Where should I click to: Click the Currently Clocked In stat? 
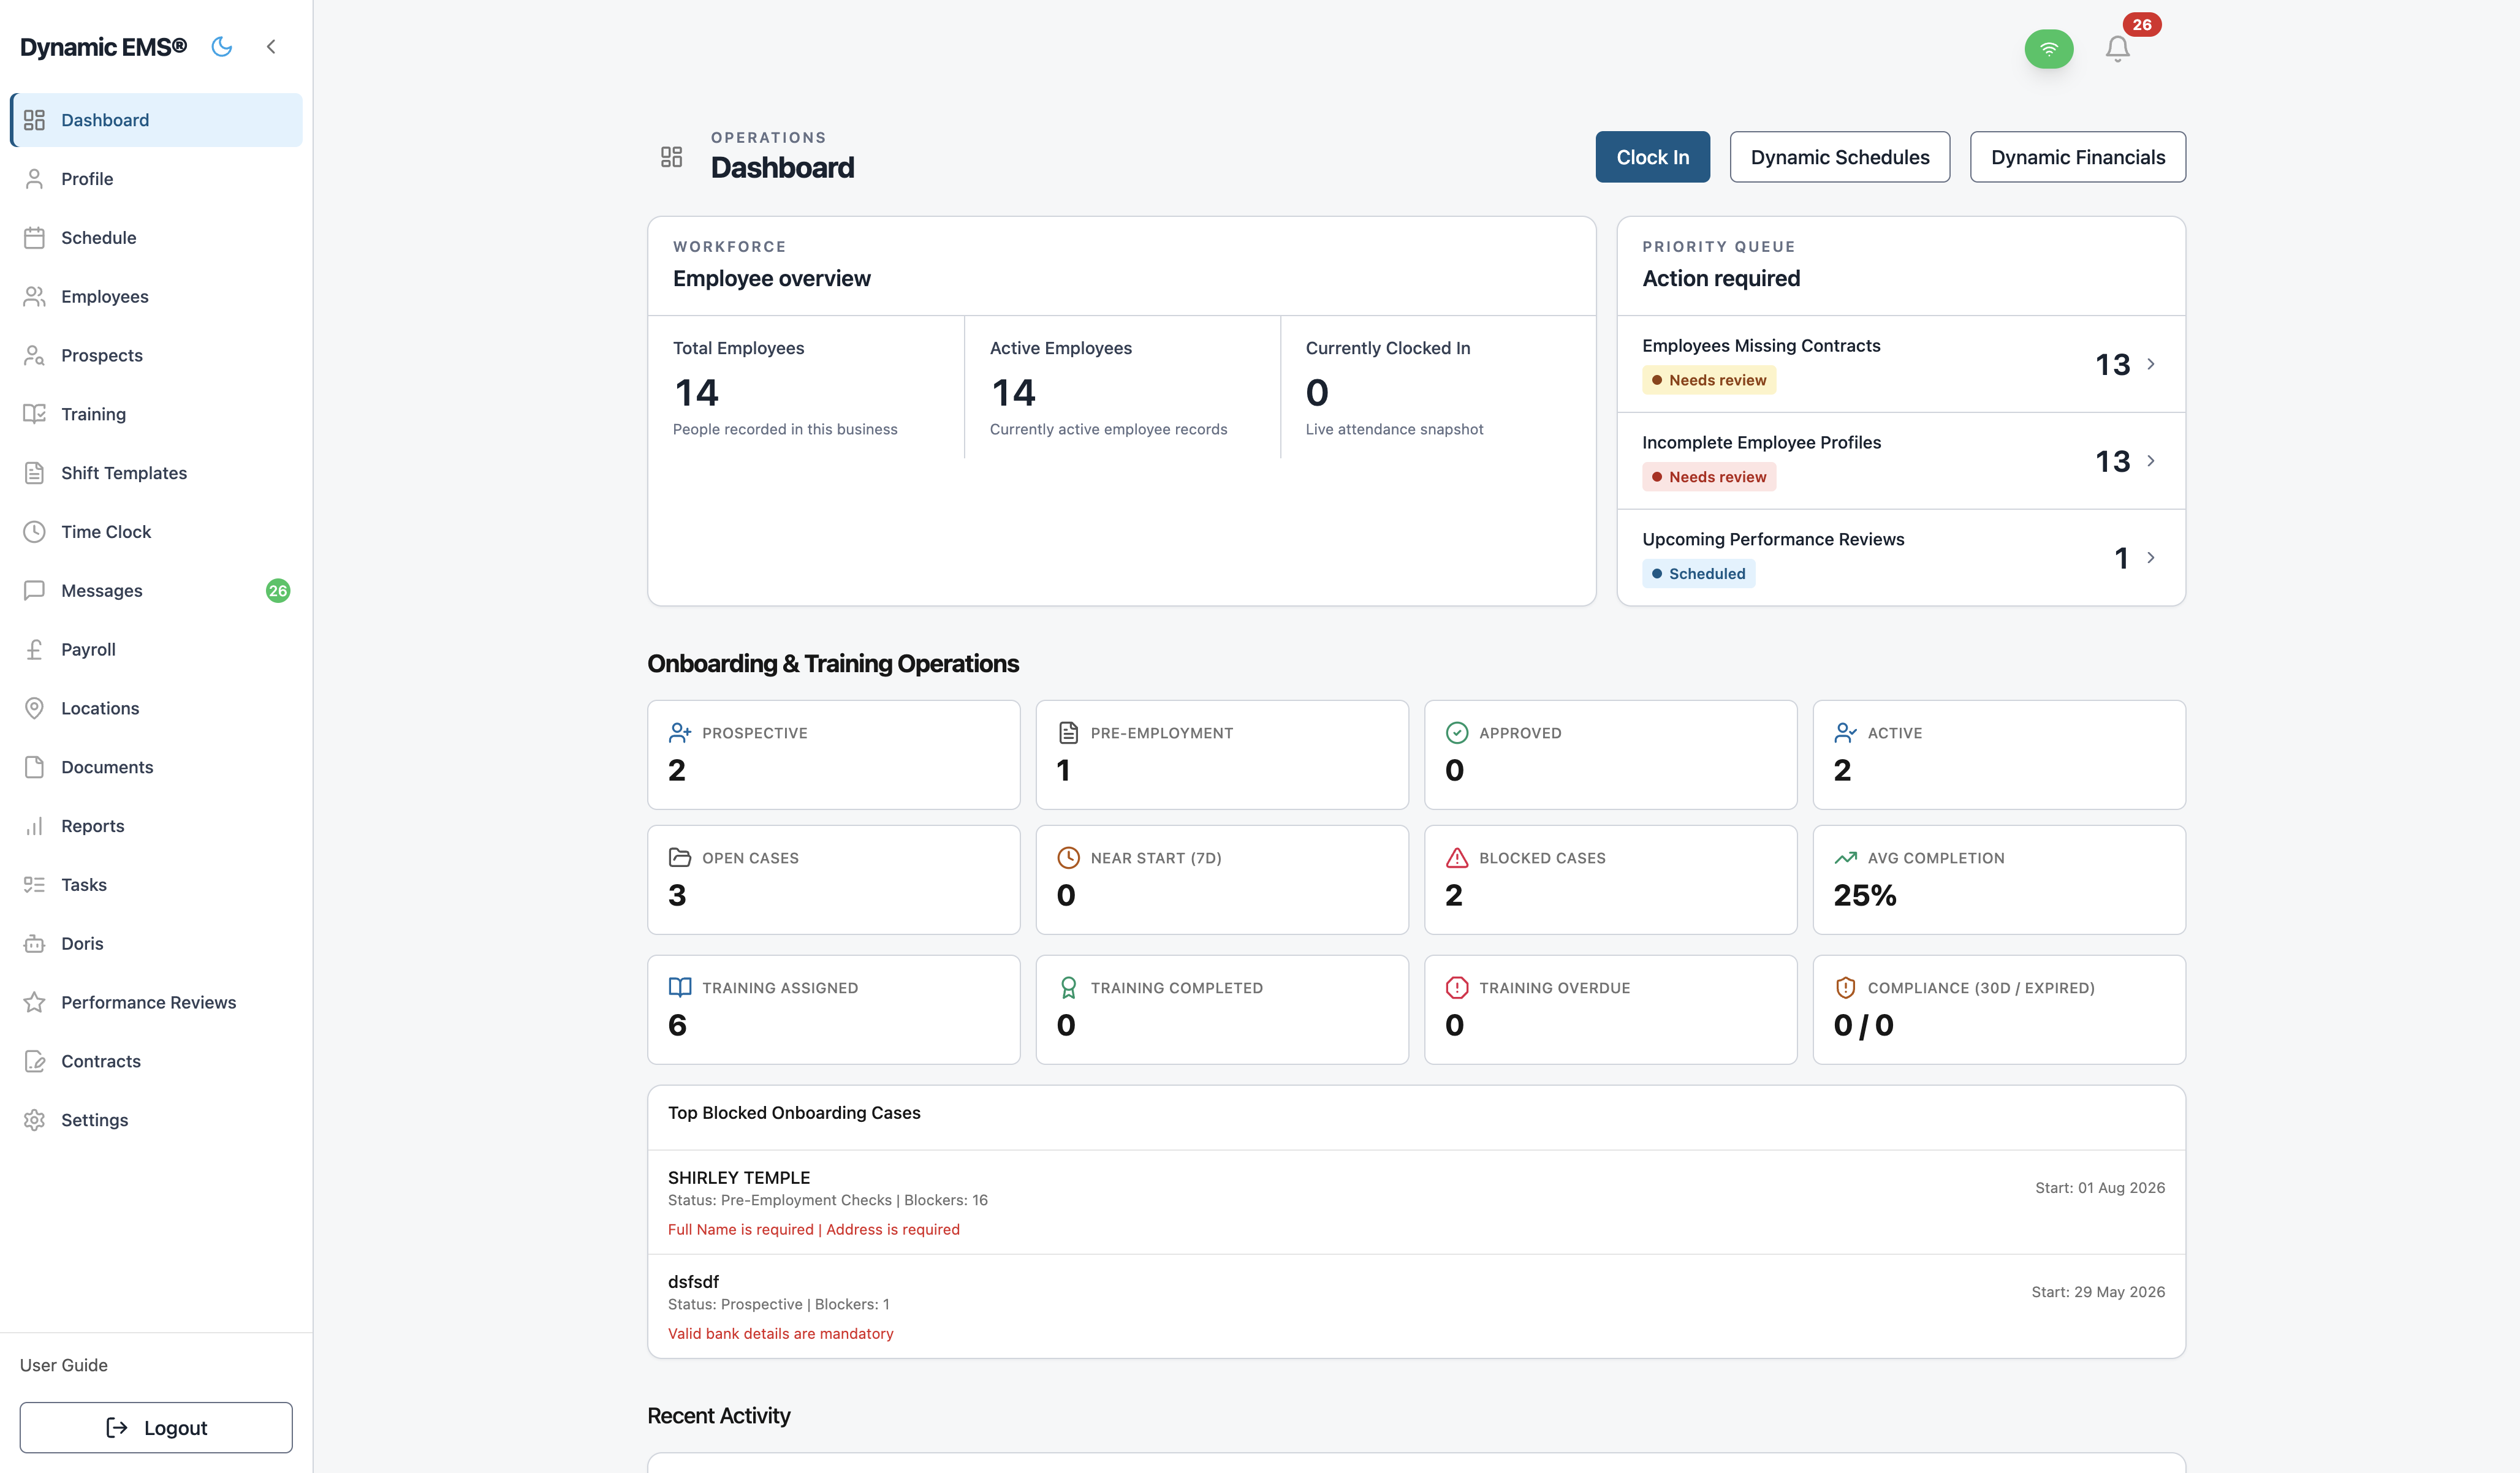pos(1438,388)
